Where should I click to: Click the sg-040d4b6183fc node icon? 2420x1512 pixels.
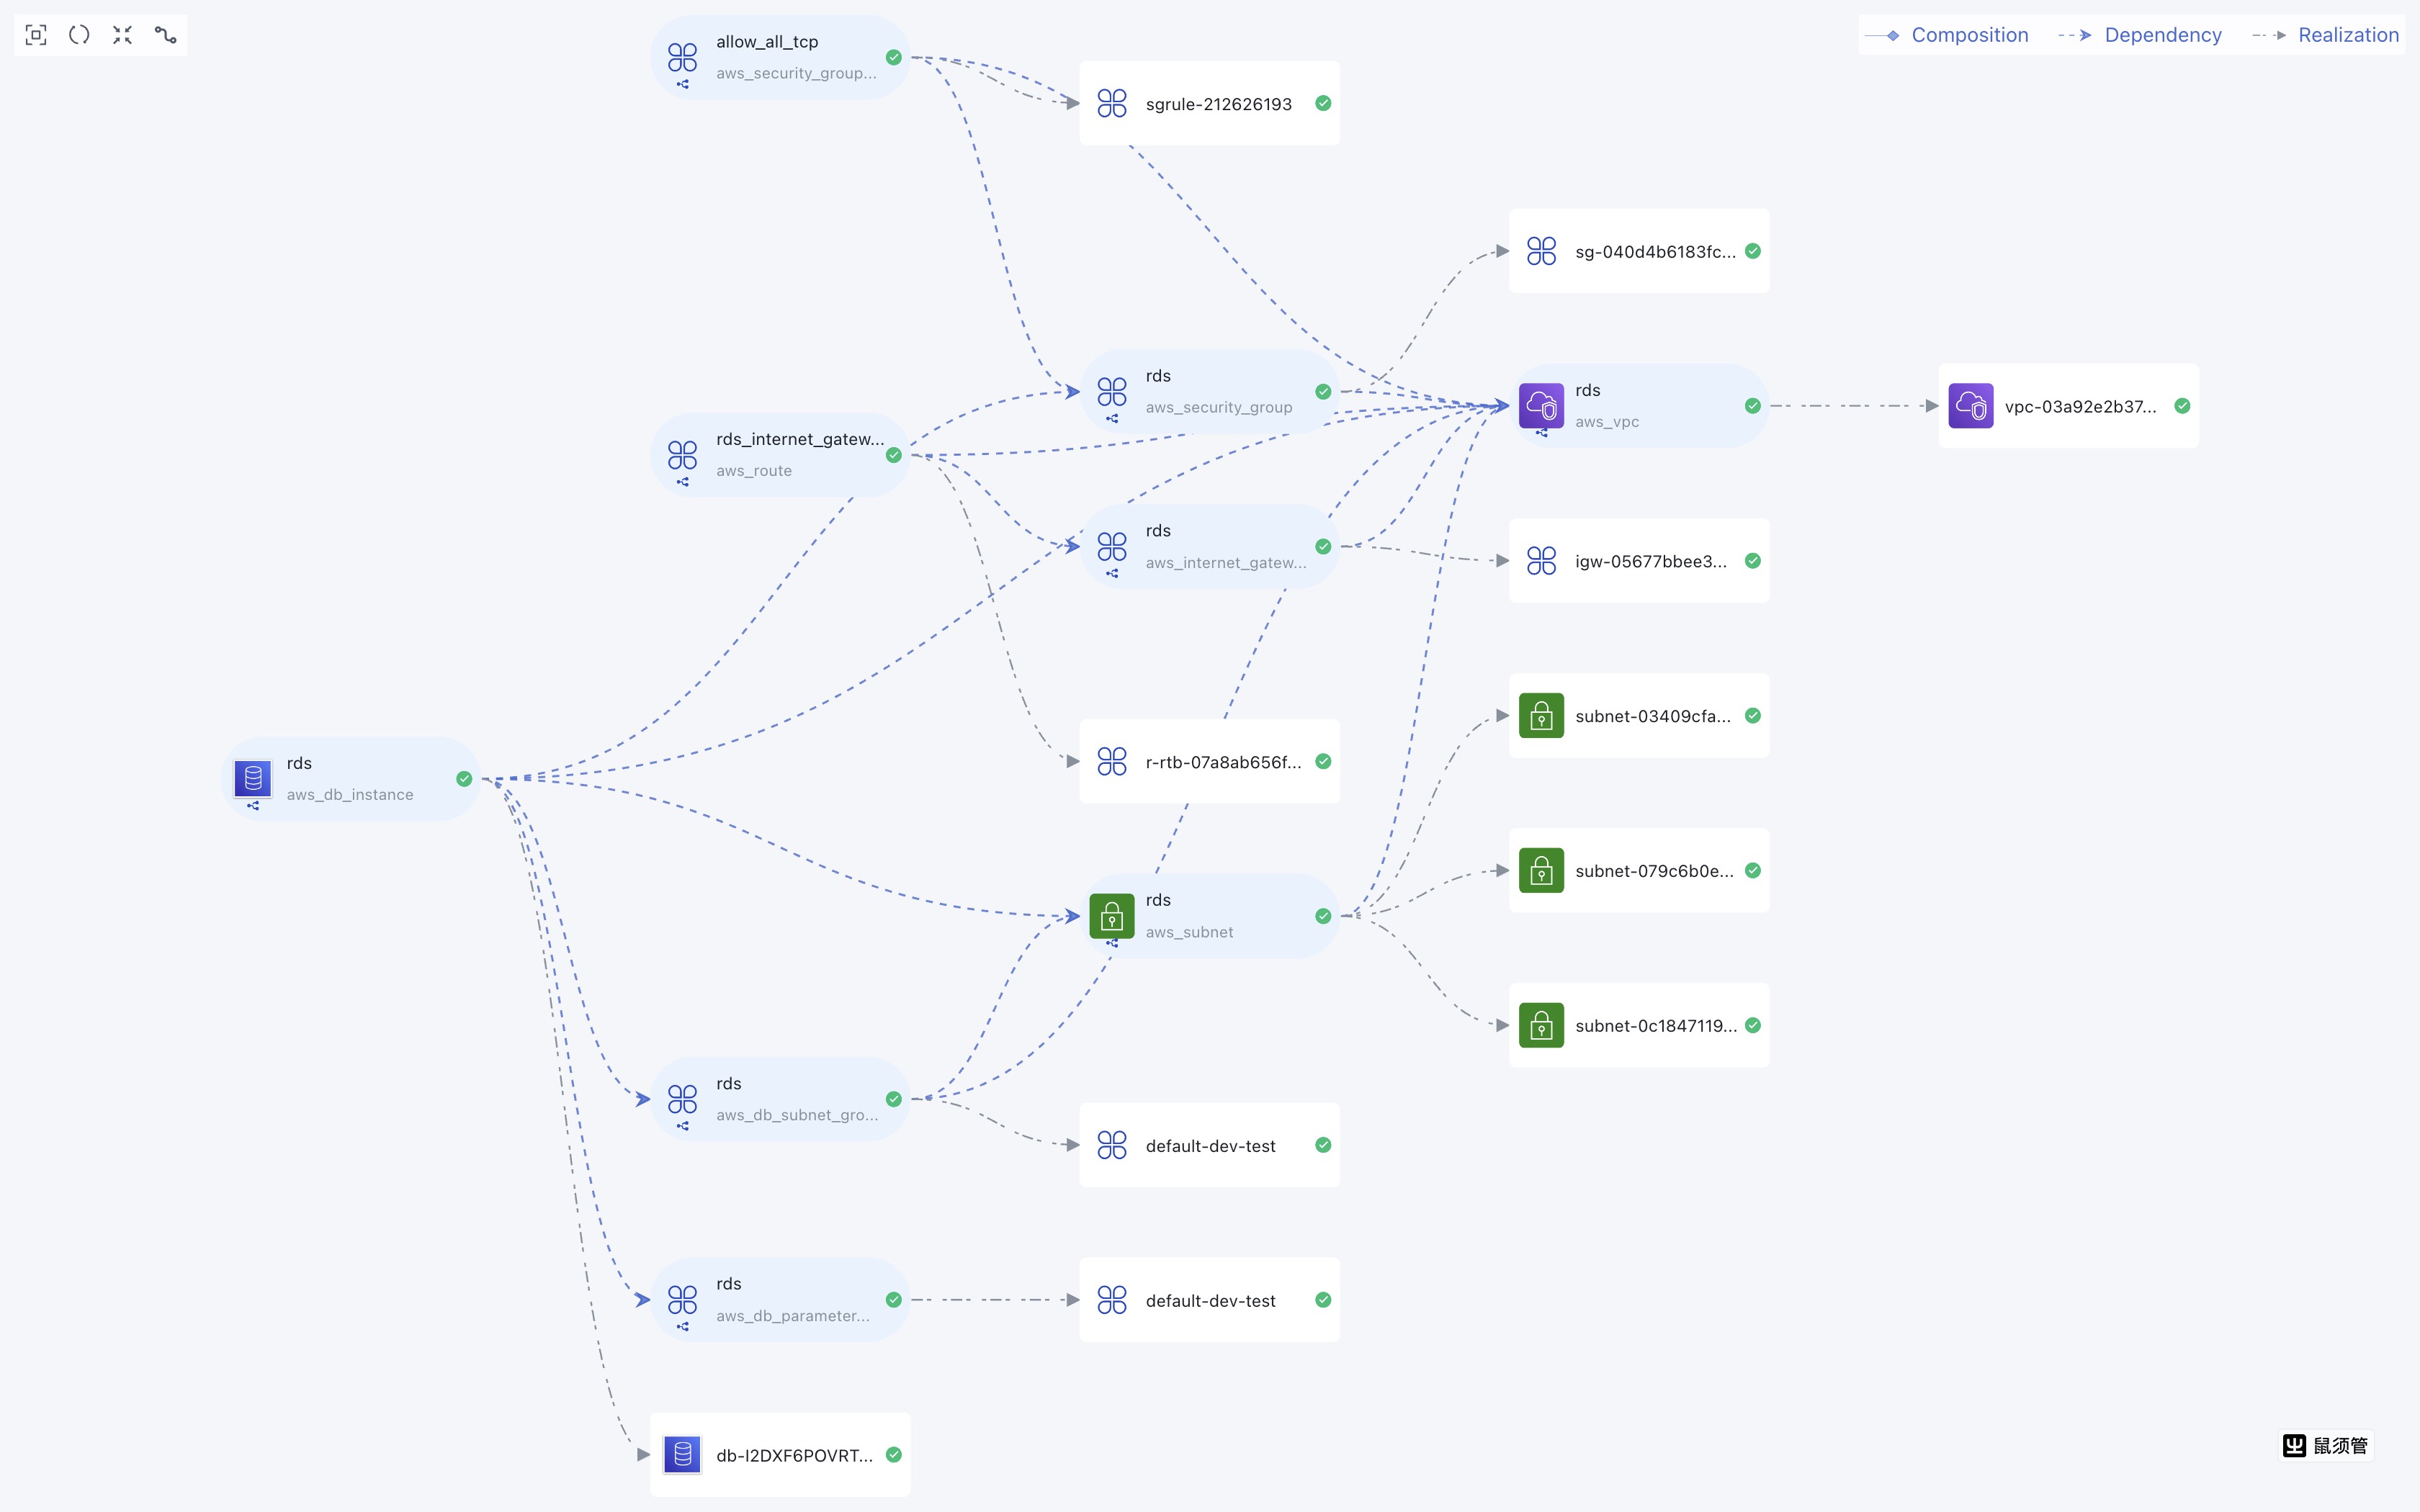(1541, 251)
